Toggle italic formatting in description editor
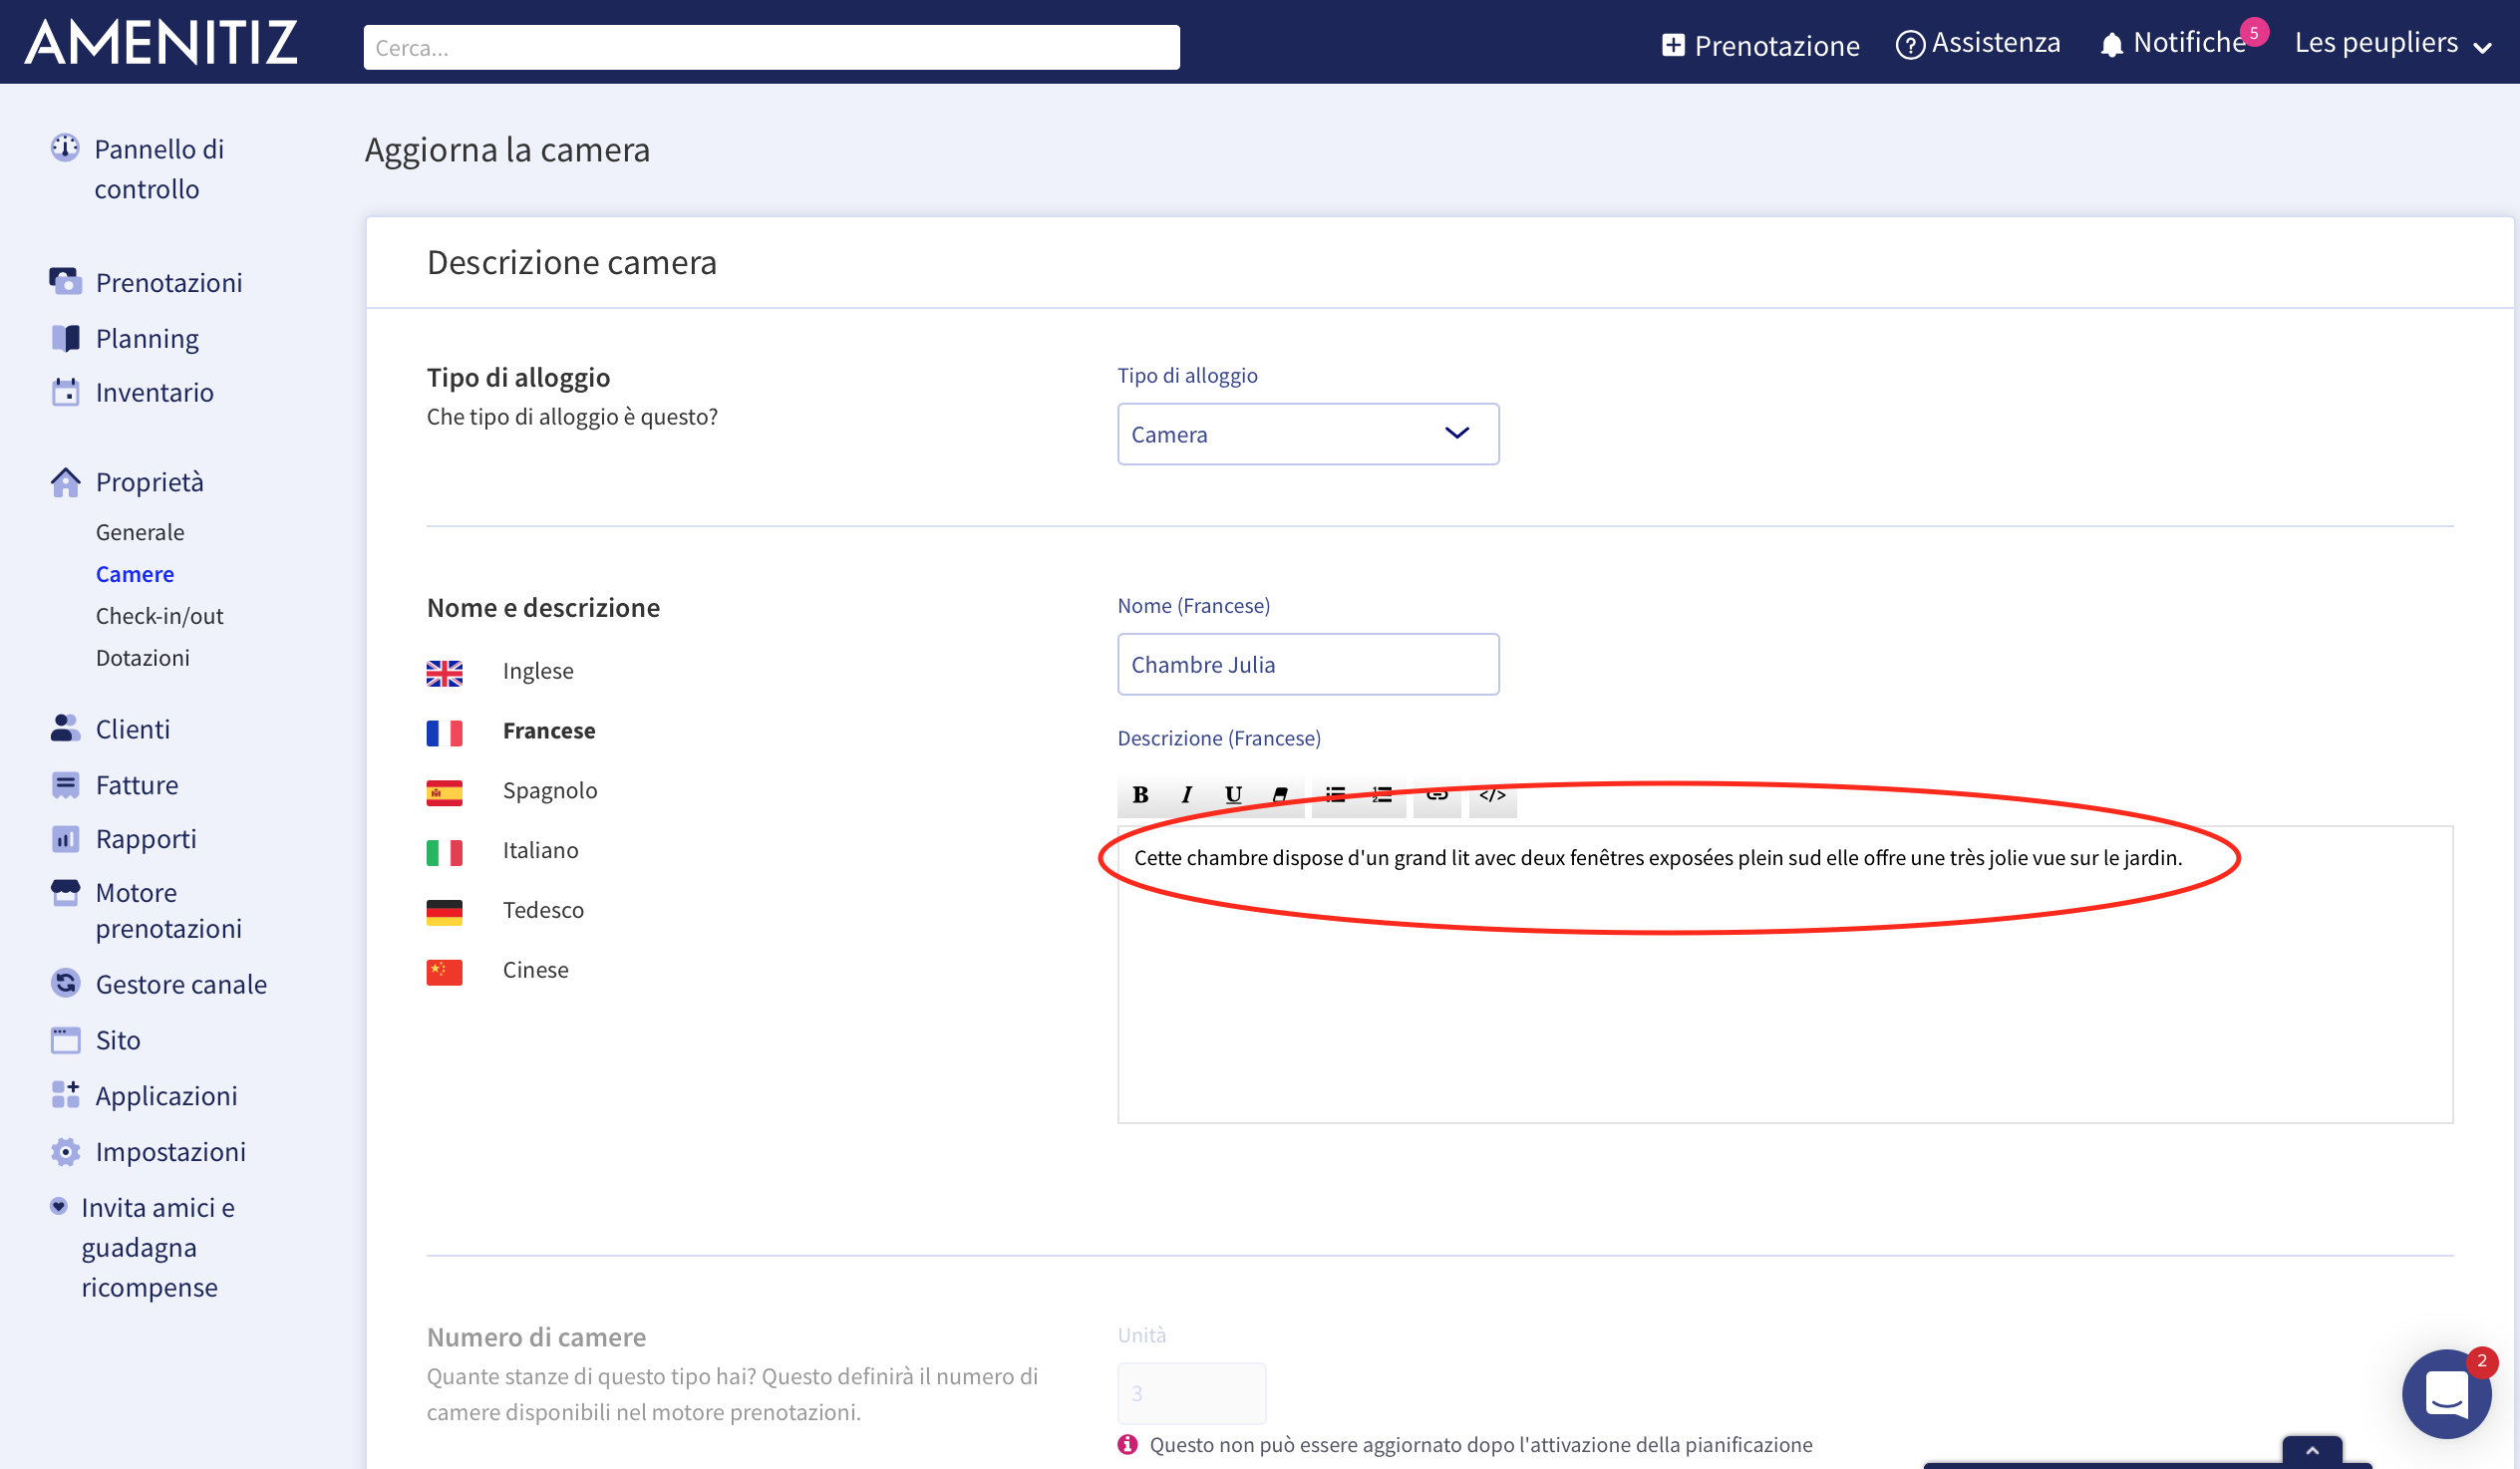Image resolution: width=2520 pixels, height=1469 pixels. pos(1186,795)
